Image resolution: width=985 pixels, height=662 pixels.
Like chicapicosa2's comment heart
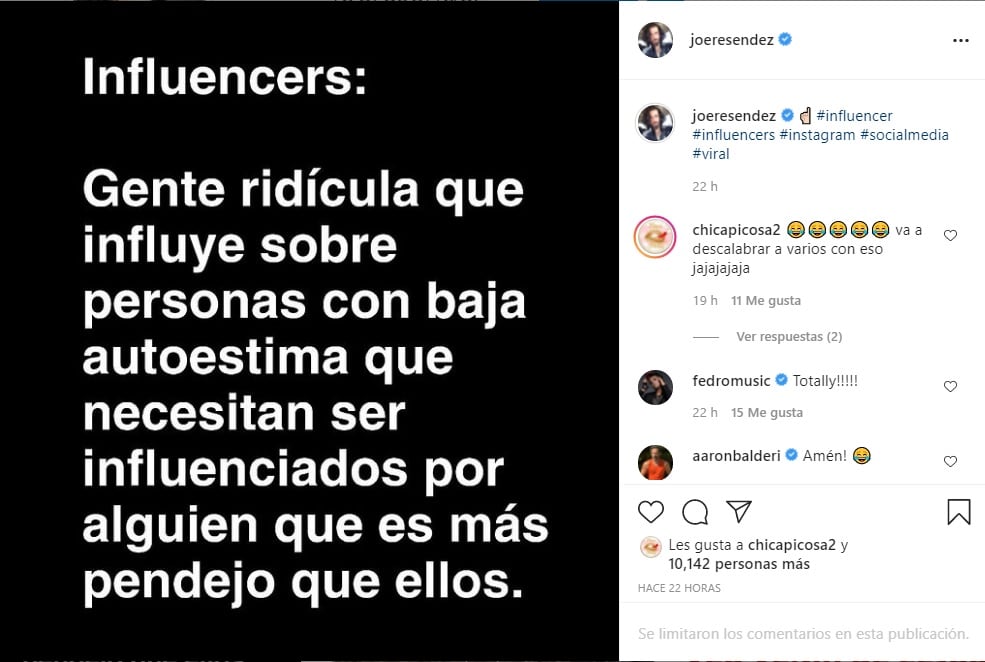[950, 236]
